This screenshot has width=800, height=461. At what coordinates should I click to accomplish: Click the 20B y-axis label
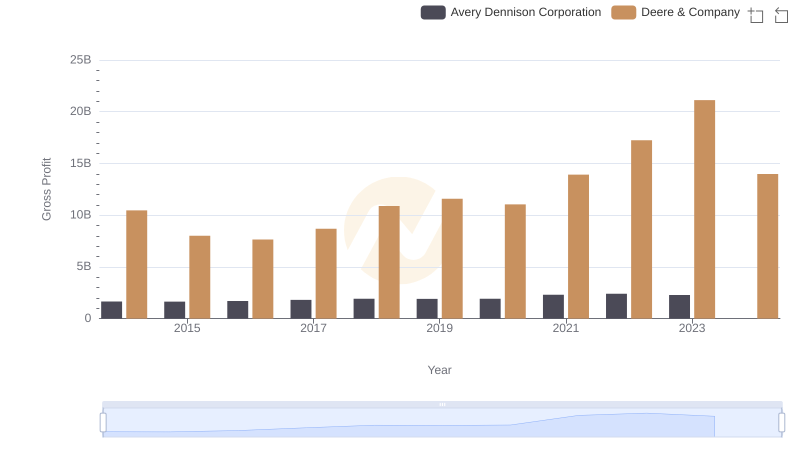pos(81,111)
